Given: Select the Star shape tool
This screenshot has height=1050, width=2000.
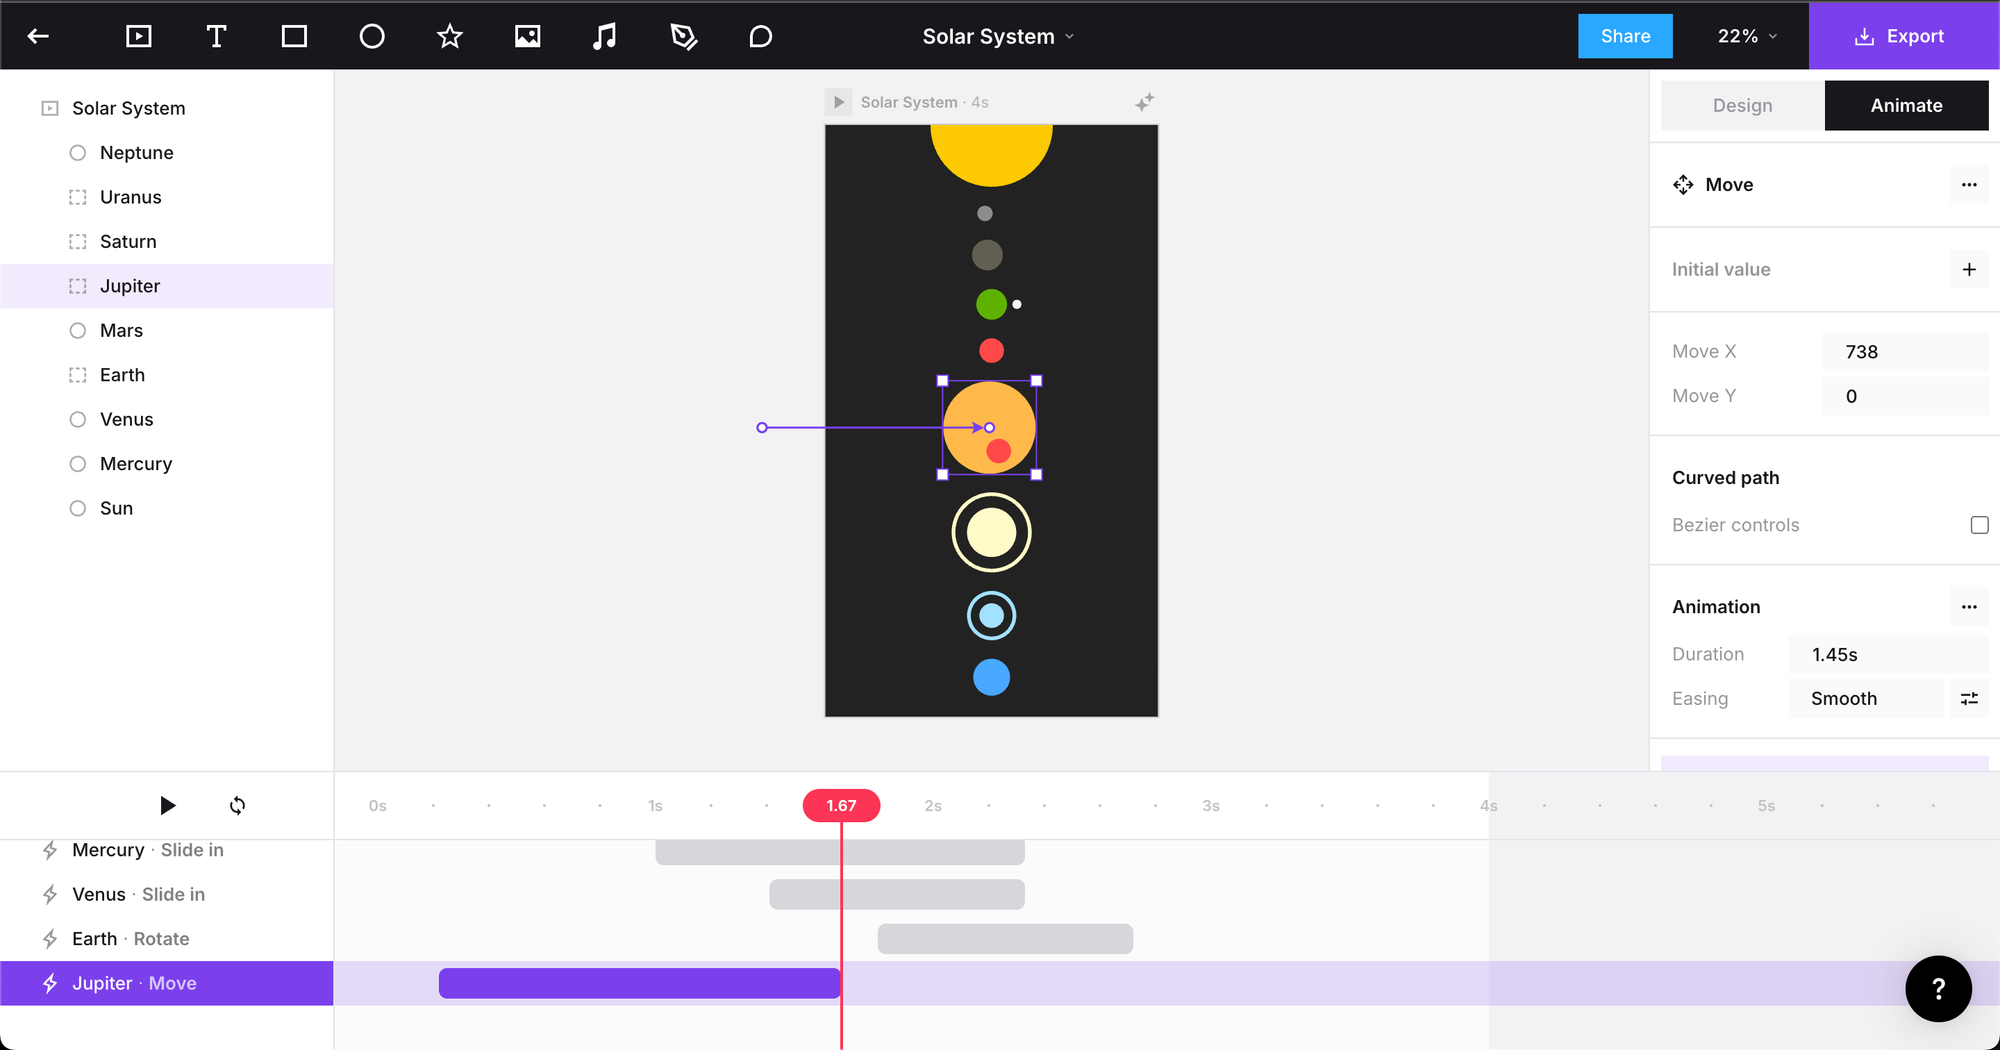Looking at the screenshot, I should 450,37.
